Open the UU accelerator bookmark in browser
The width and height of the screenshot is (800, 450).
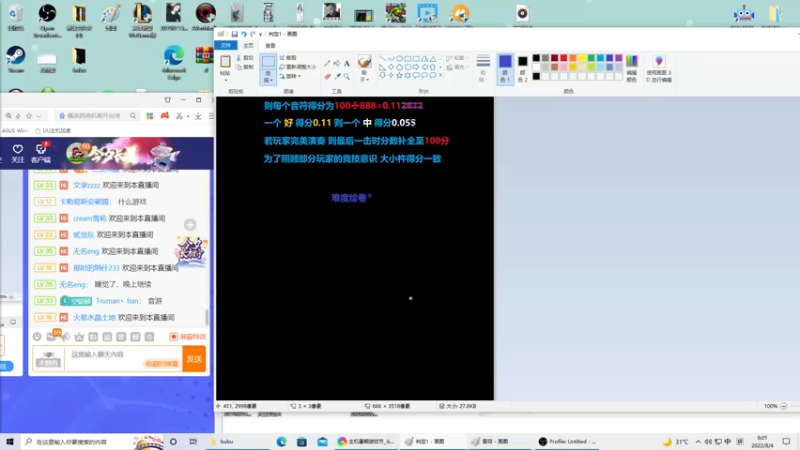click(x=53, y=131)
